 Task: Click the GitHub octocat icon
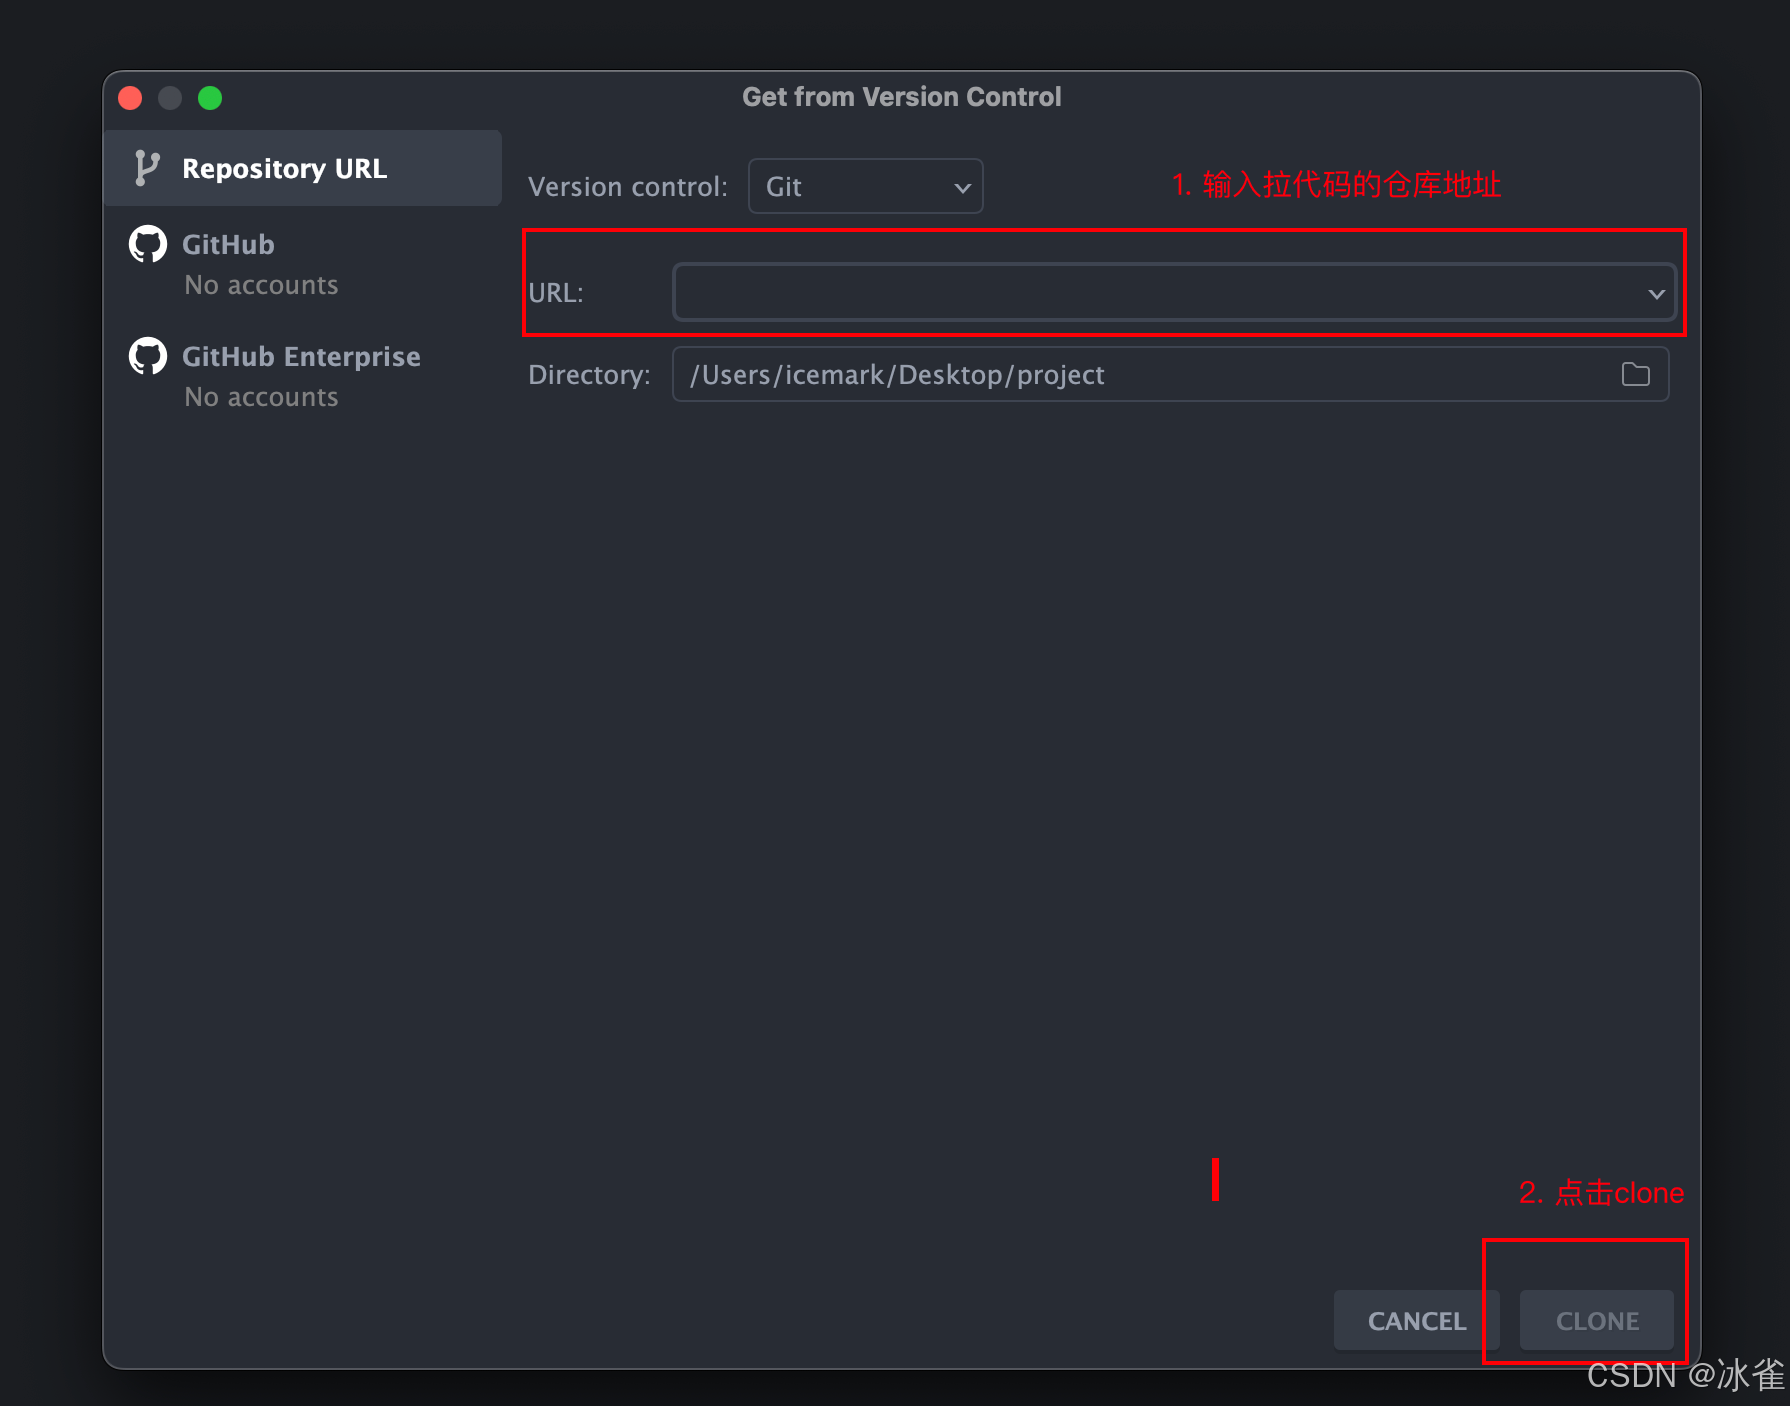[148, 244]
